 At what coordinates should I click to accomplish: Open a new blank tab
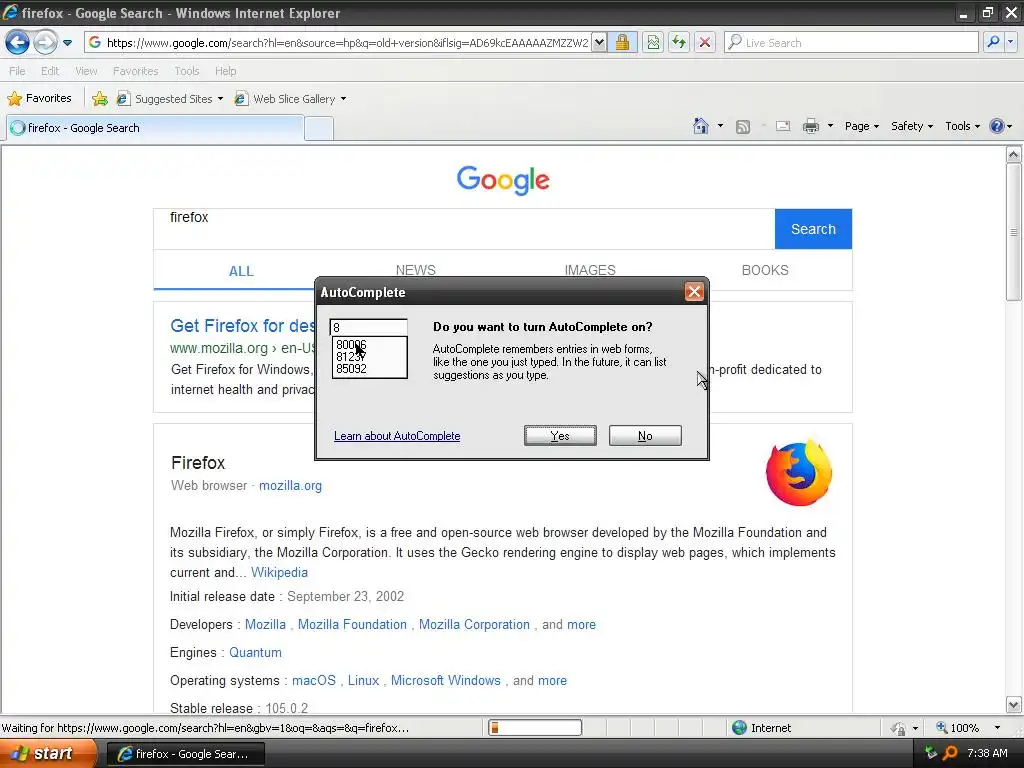319,129
